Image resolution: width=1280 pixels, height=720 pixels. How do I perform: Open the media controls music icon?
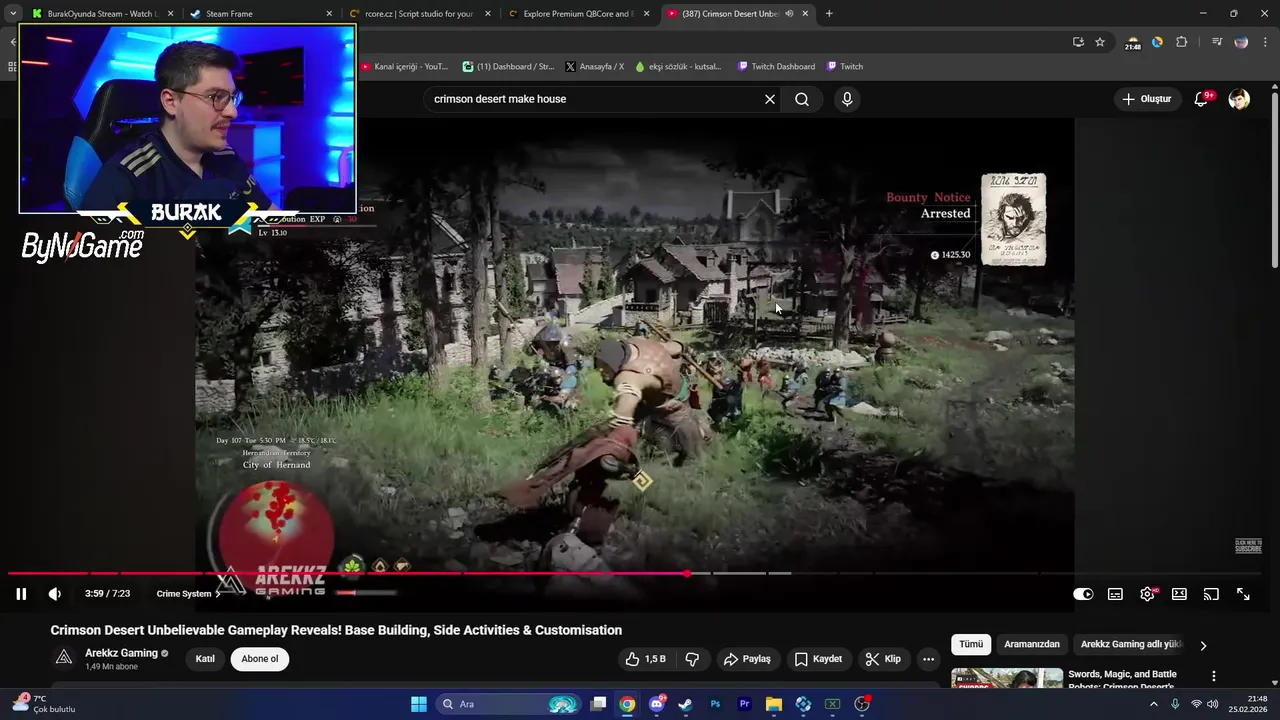point(1217,42)
